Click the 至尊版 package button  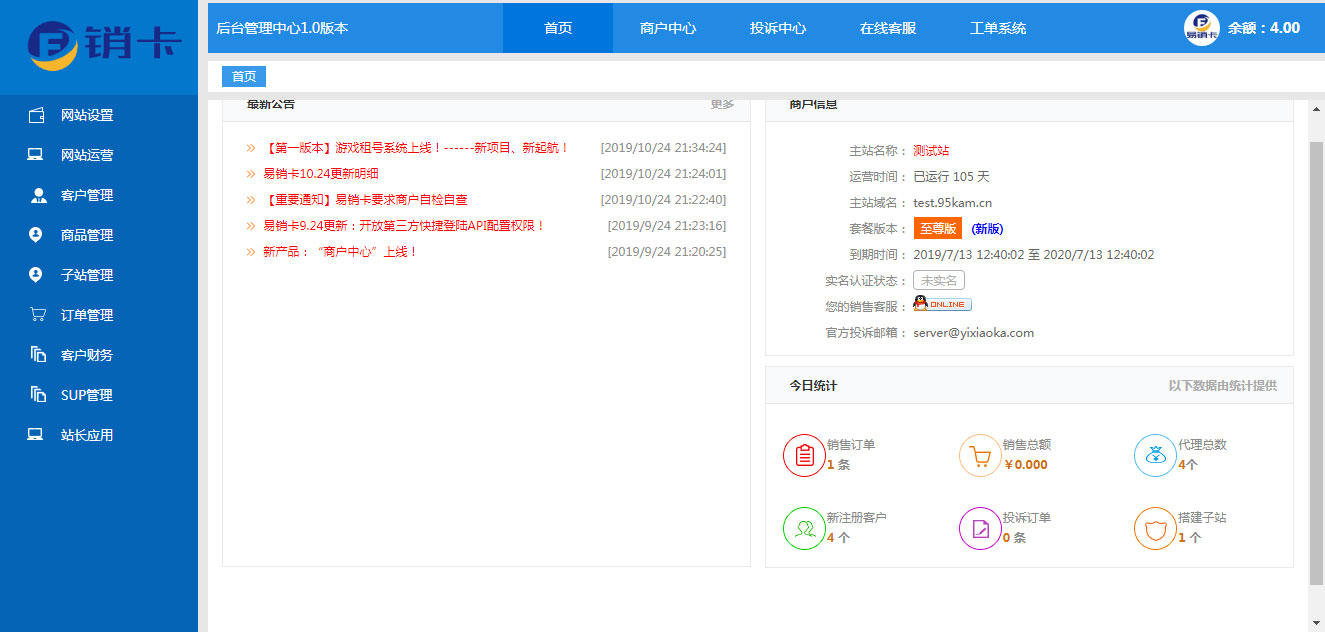click(x=937, y=228)
